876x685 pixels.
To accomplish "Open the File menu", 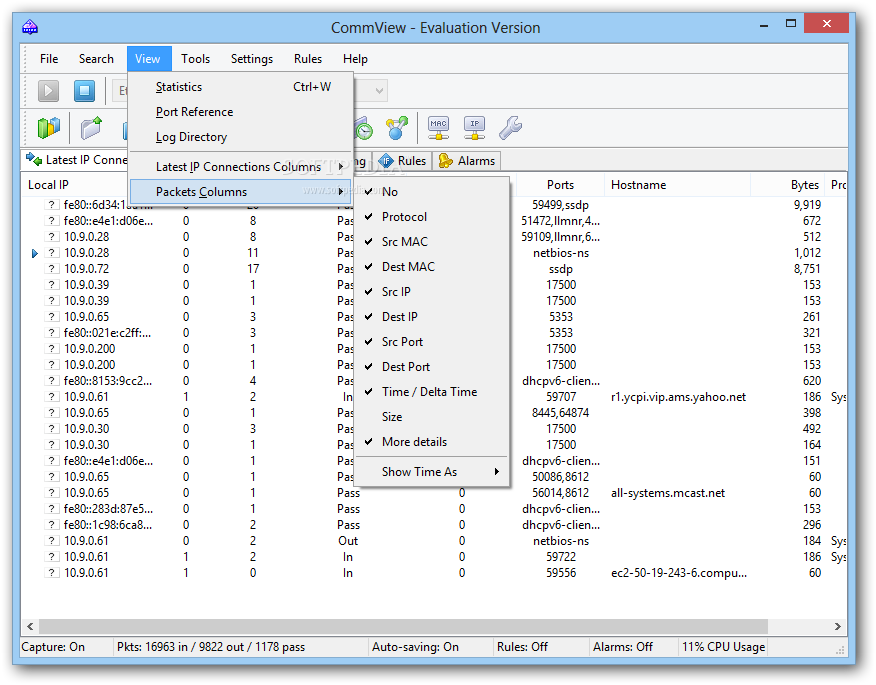I will tap(49, 59).
